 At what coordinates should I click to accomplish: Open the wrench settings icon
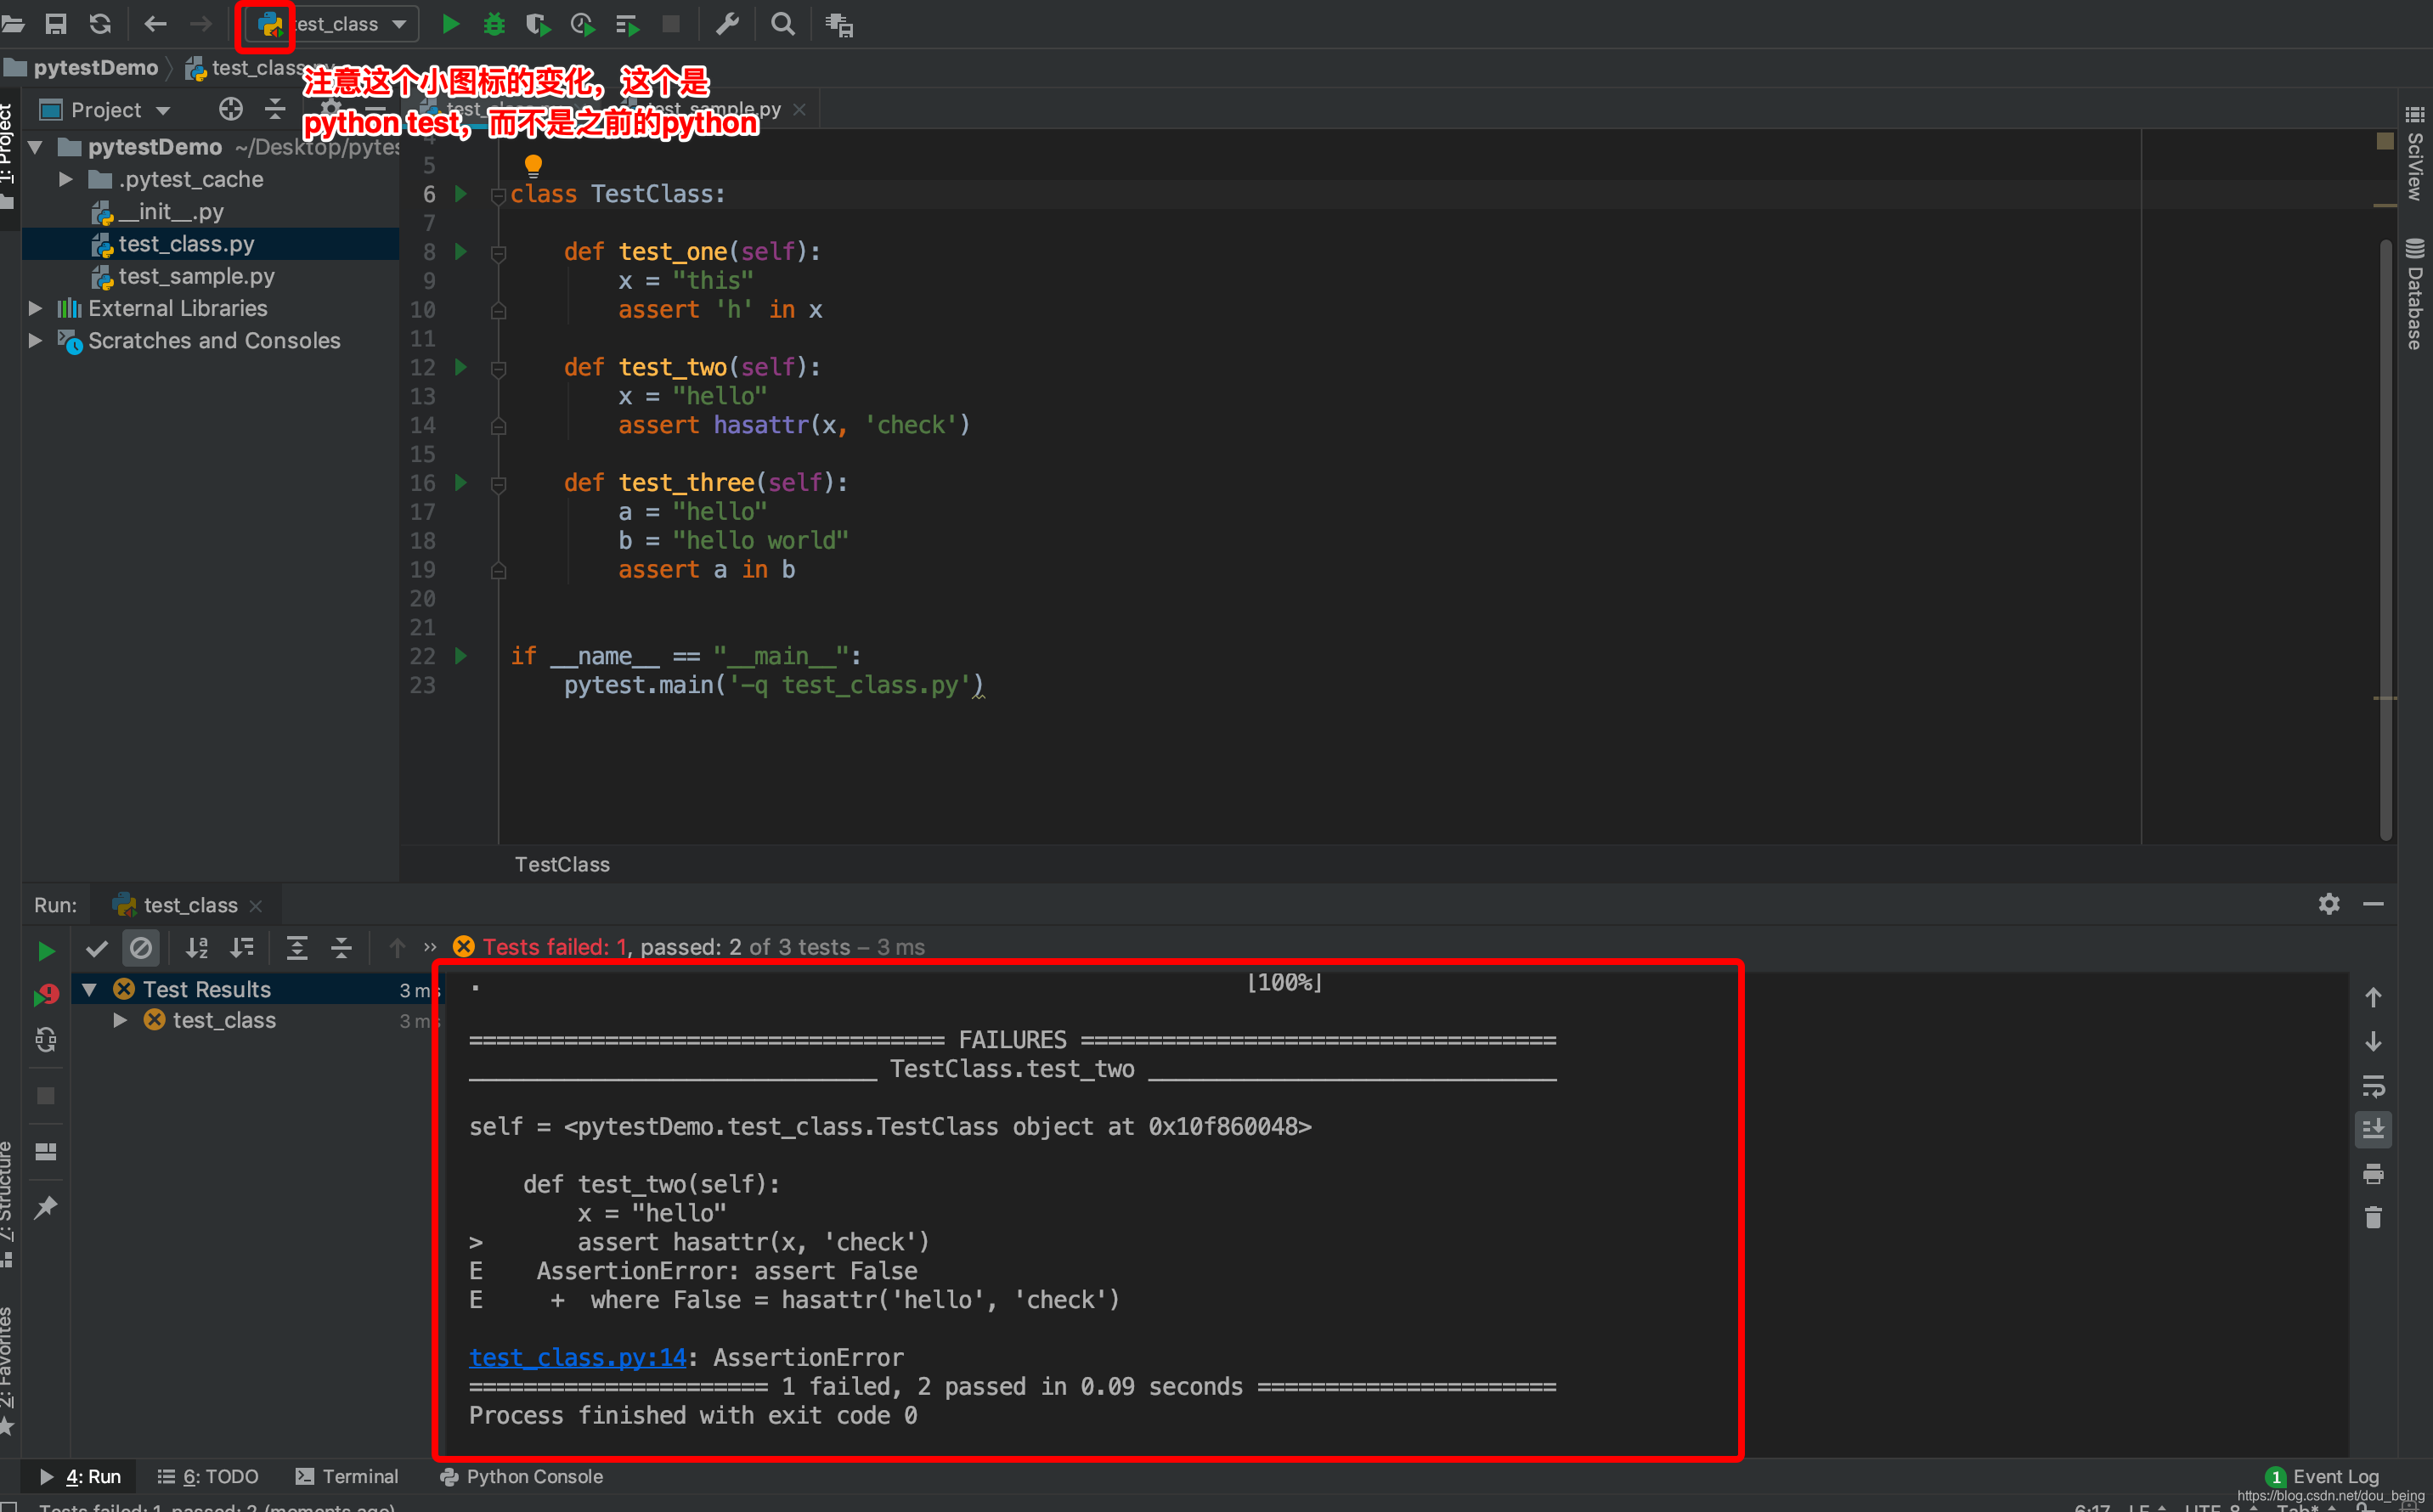click(727, 24)
